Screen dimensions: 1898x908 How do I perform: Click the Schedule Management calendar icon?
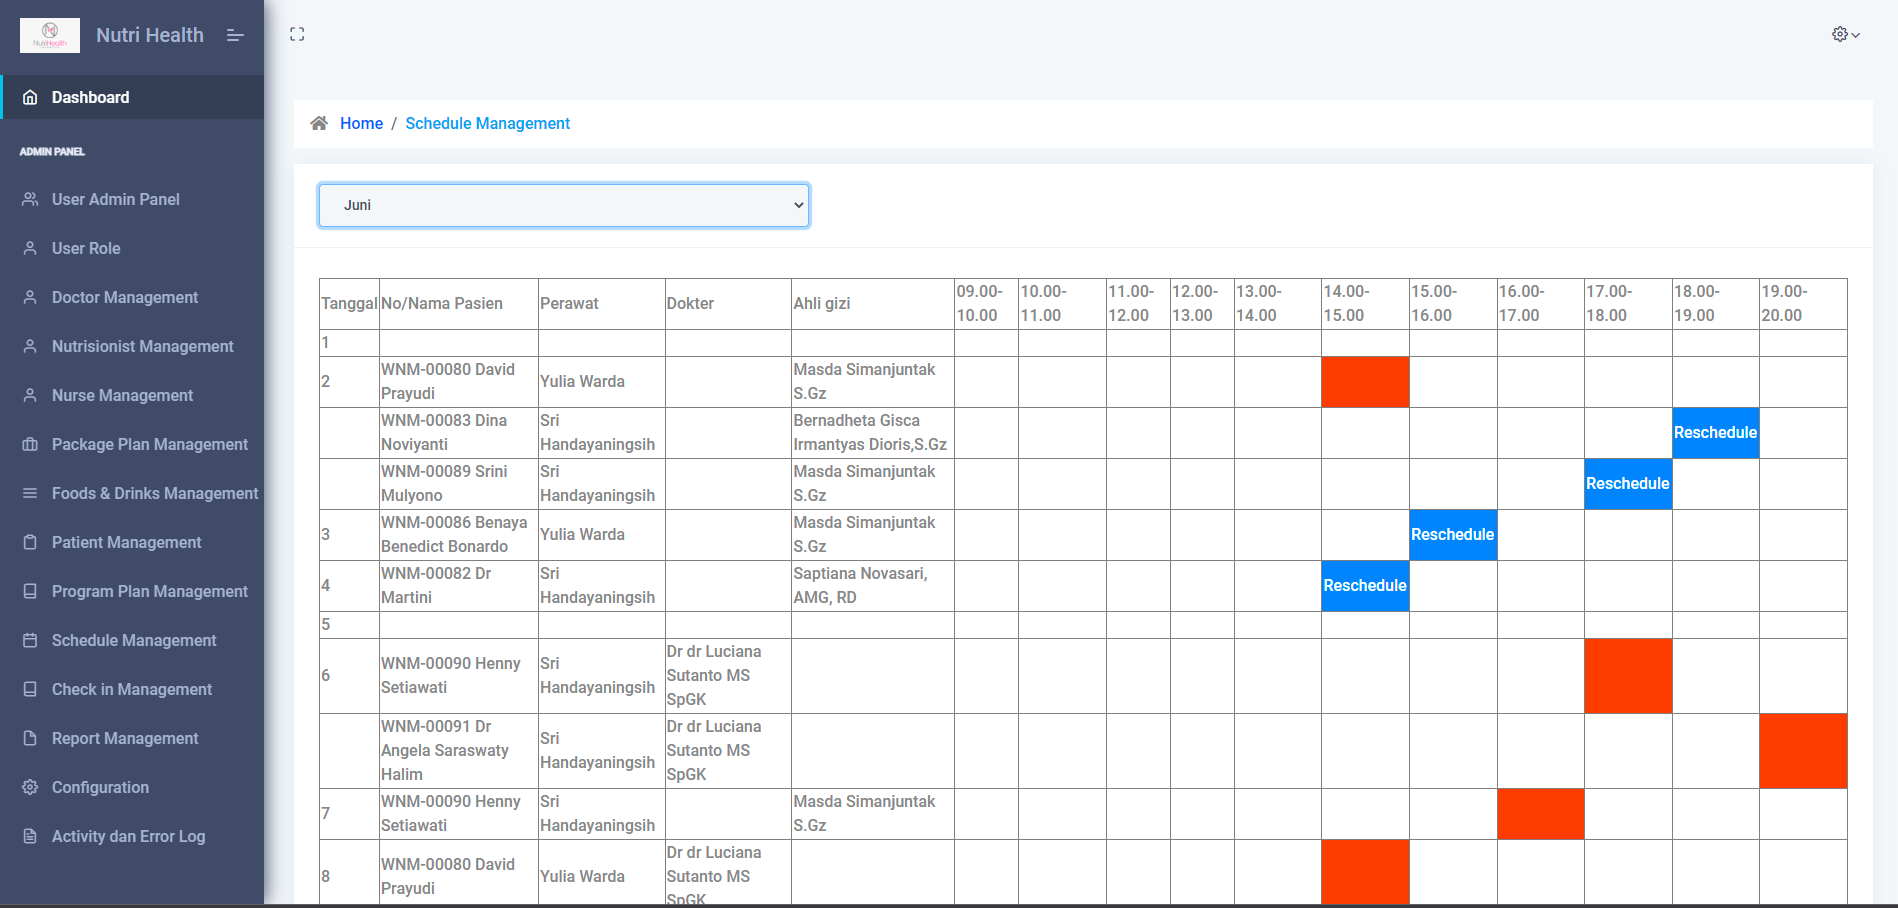pos(30,640)
